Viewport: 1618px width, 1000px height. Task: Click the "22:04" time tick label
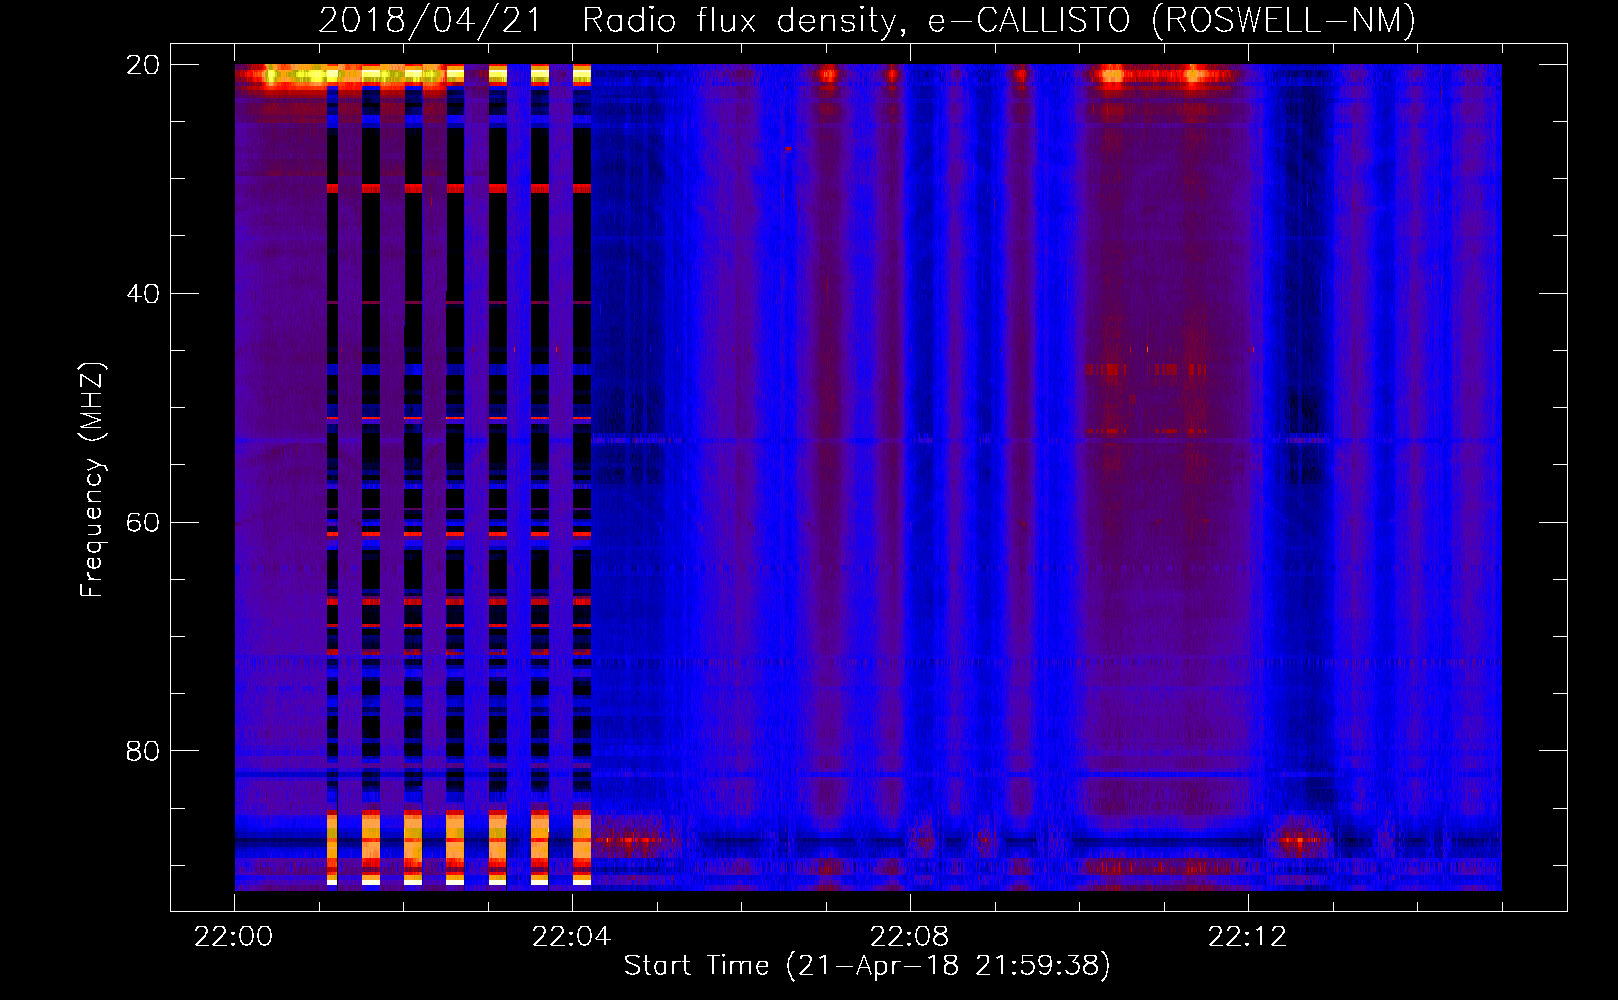click(x=572, y=937)
